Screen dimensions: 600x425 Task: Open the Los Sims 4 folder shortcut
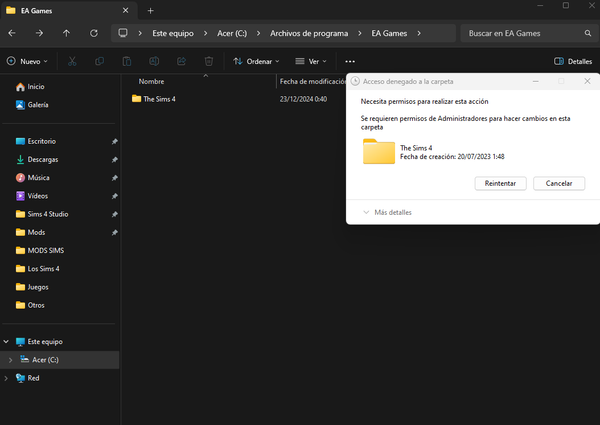point(37,269)
